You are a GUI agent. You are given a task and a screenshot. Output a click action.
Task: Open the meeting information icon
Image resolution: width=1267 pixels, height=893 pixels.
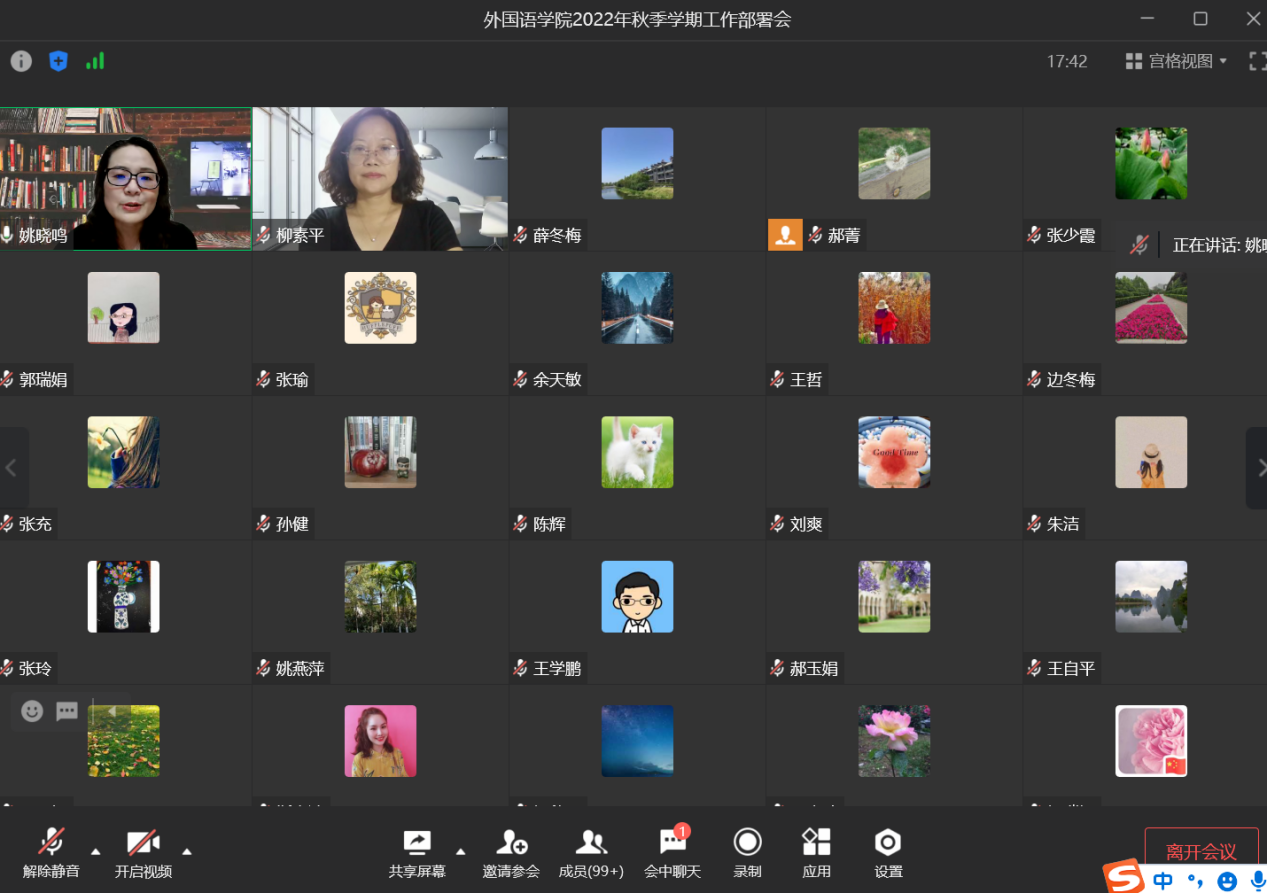pos(21,61)
